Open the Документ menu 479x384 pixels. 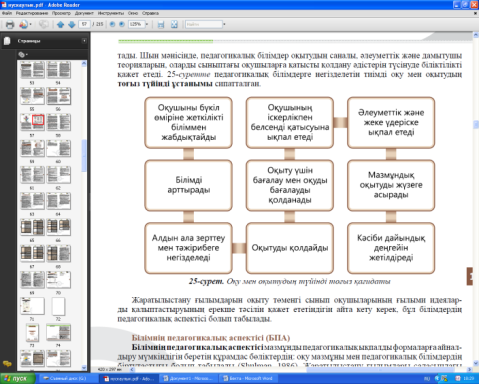click(x=84, y=13)
